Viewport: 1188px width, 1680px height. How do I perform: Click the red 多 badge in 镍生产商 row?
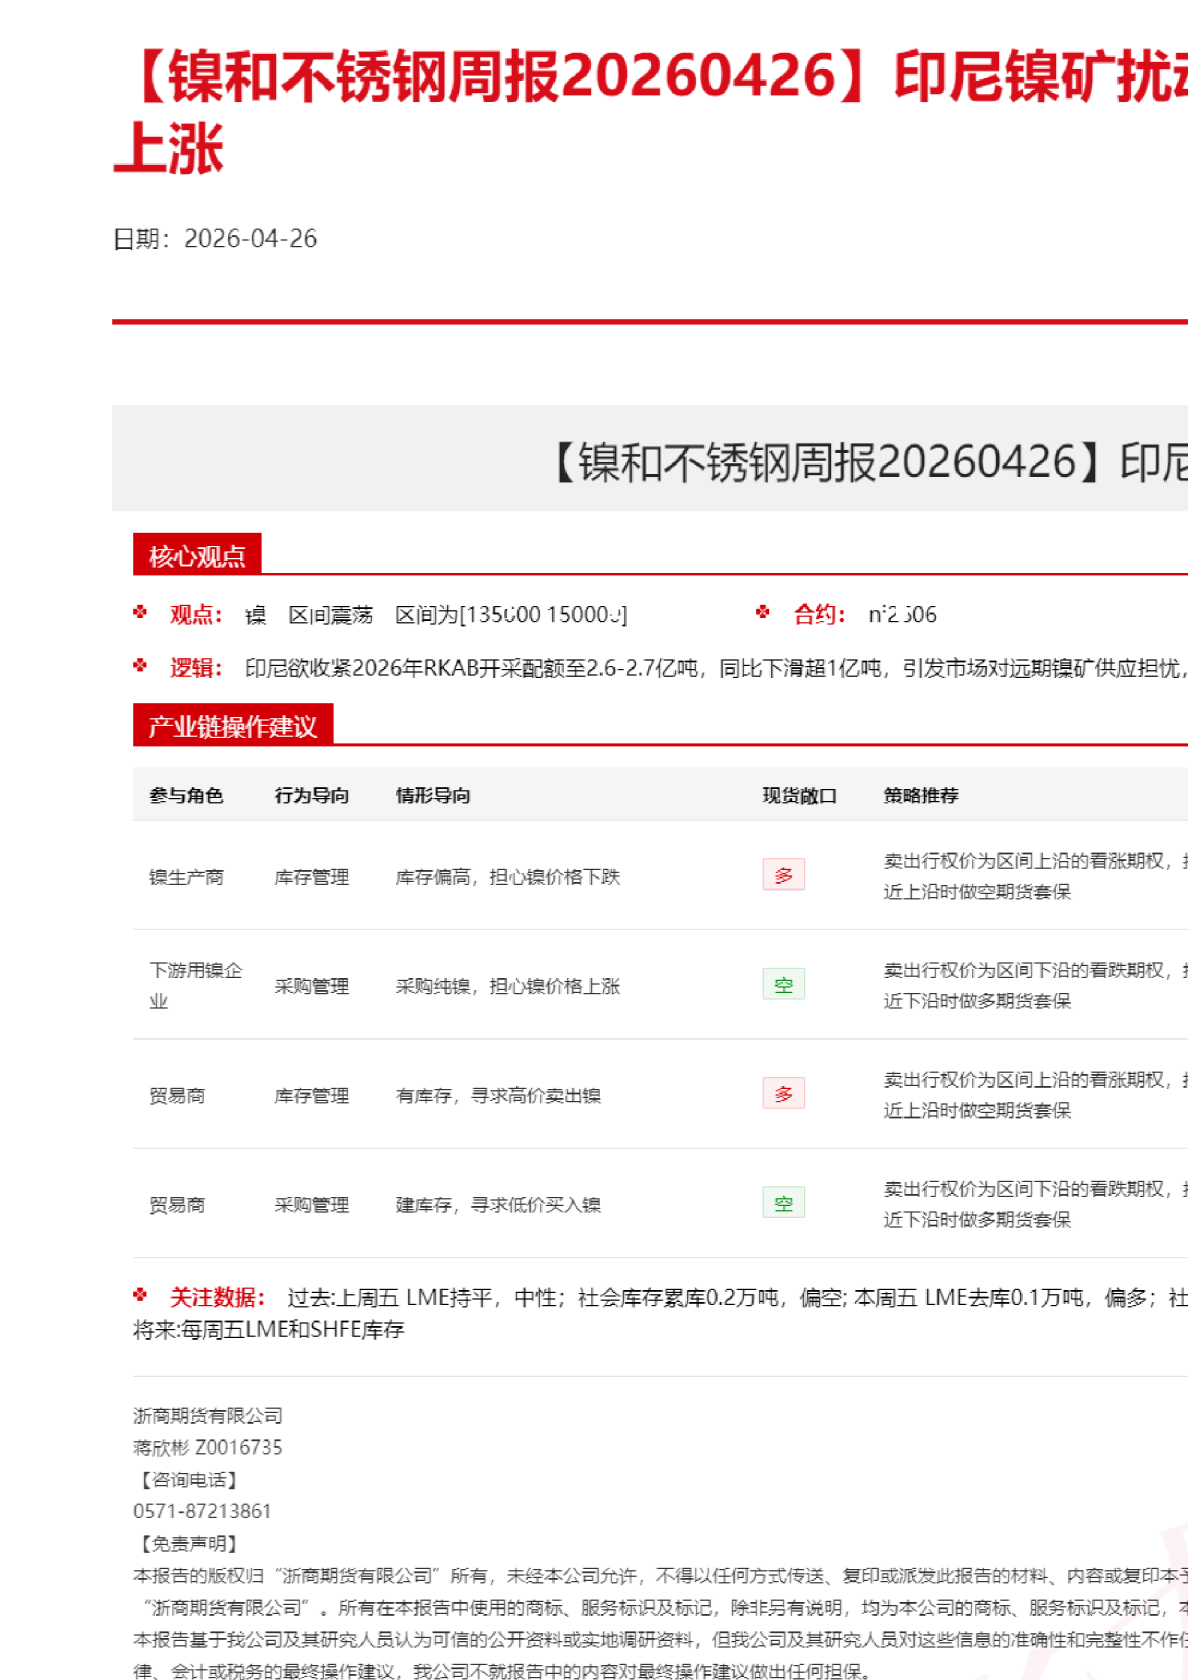click(783, 876)
